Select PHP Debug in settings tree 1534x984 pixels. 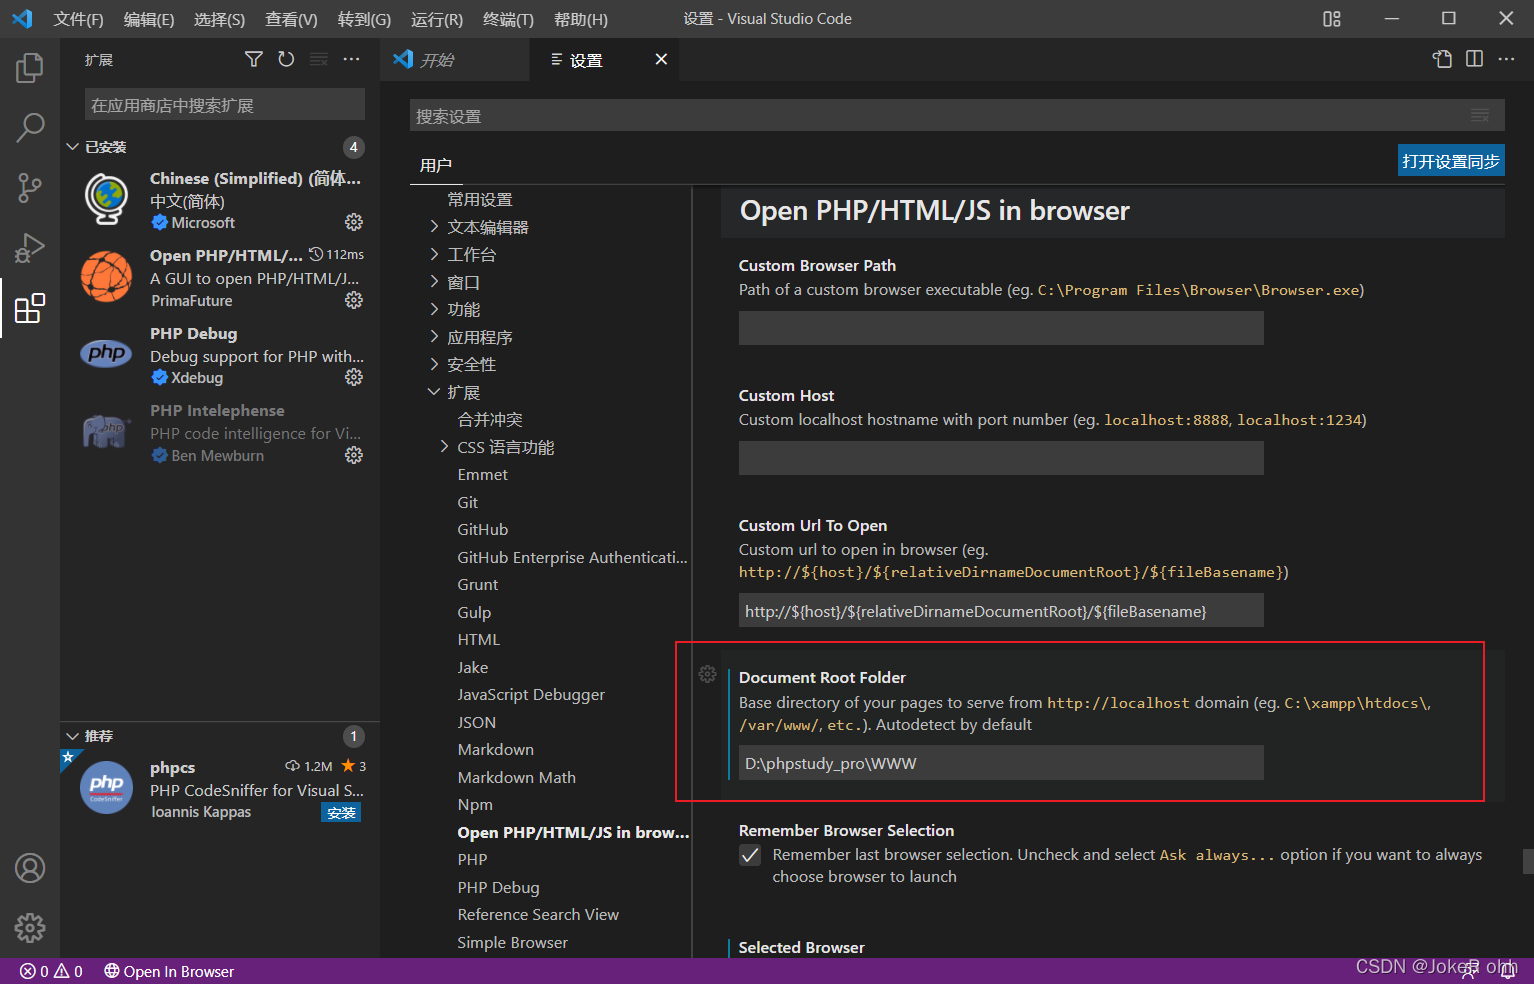tap(498, 887)
